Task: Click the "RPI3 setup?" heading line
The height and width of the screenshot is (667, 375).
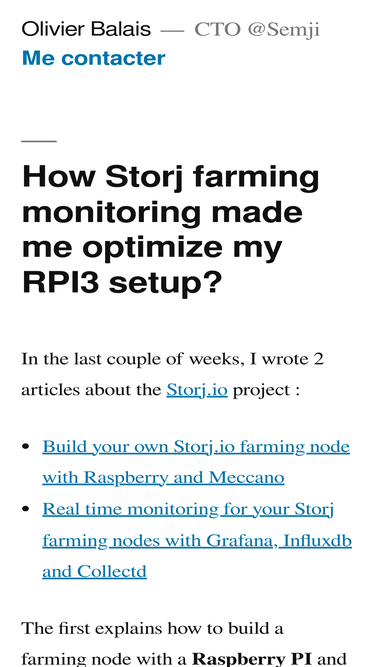Action: [x=122, y=282]
